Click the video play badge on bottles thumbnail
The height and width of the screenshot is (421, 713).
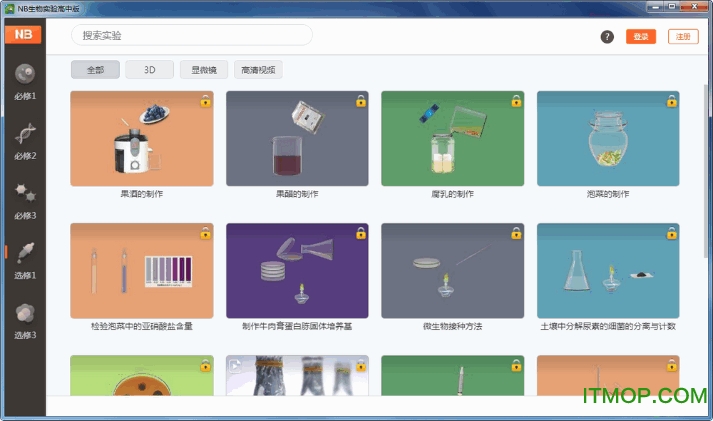click(x=235, y=366)
